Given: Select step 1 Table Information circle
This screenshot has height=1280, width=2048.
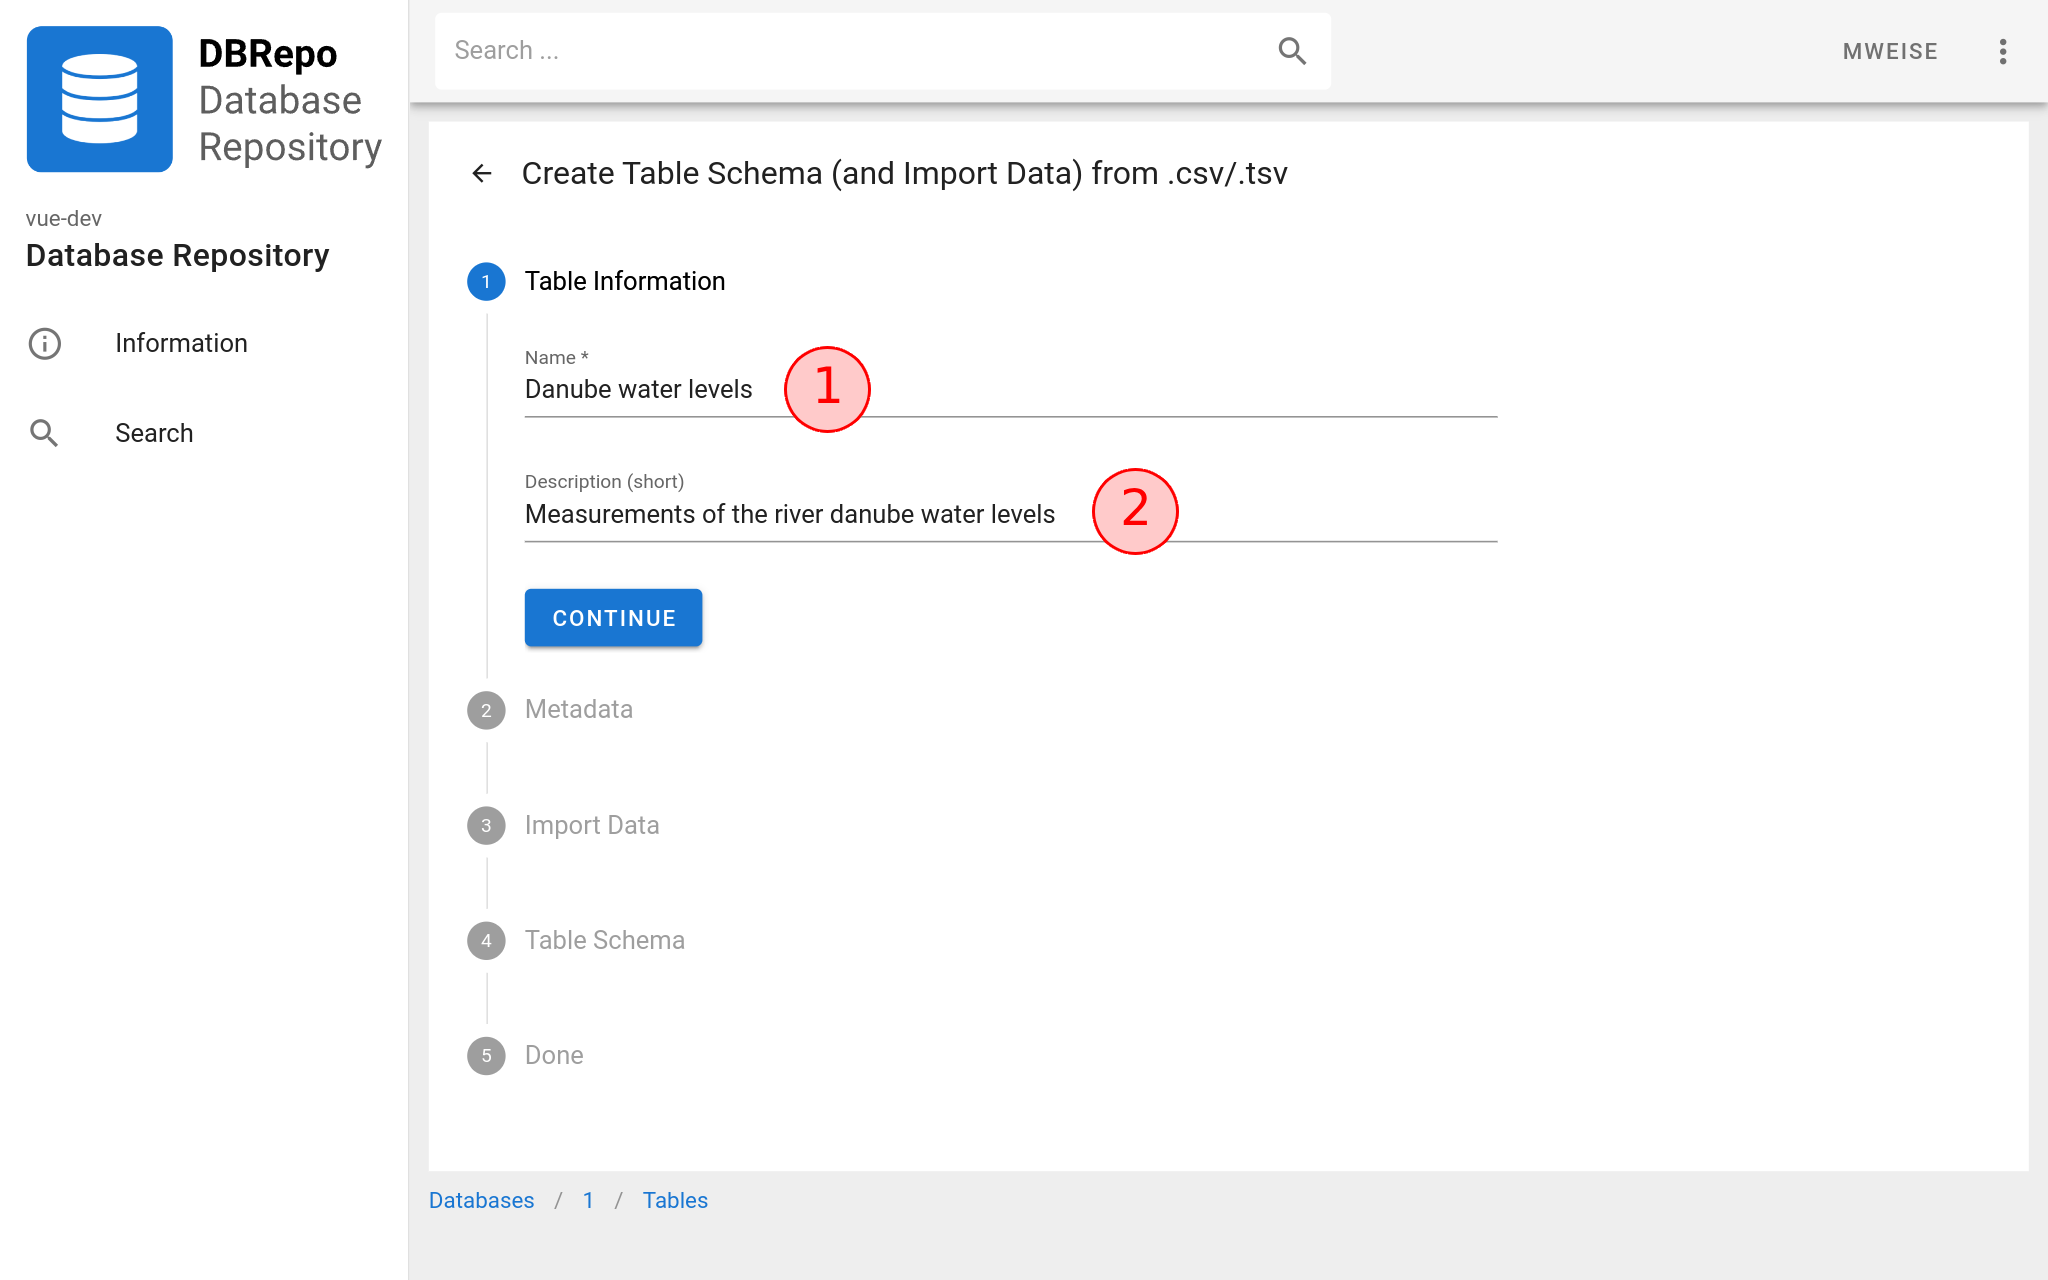Looking at the screenshot, I should (x=486, y=282).
